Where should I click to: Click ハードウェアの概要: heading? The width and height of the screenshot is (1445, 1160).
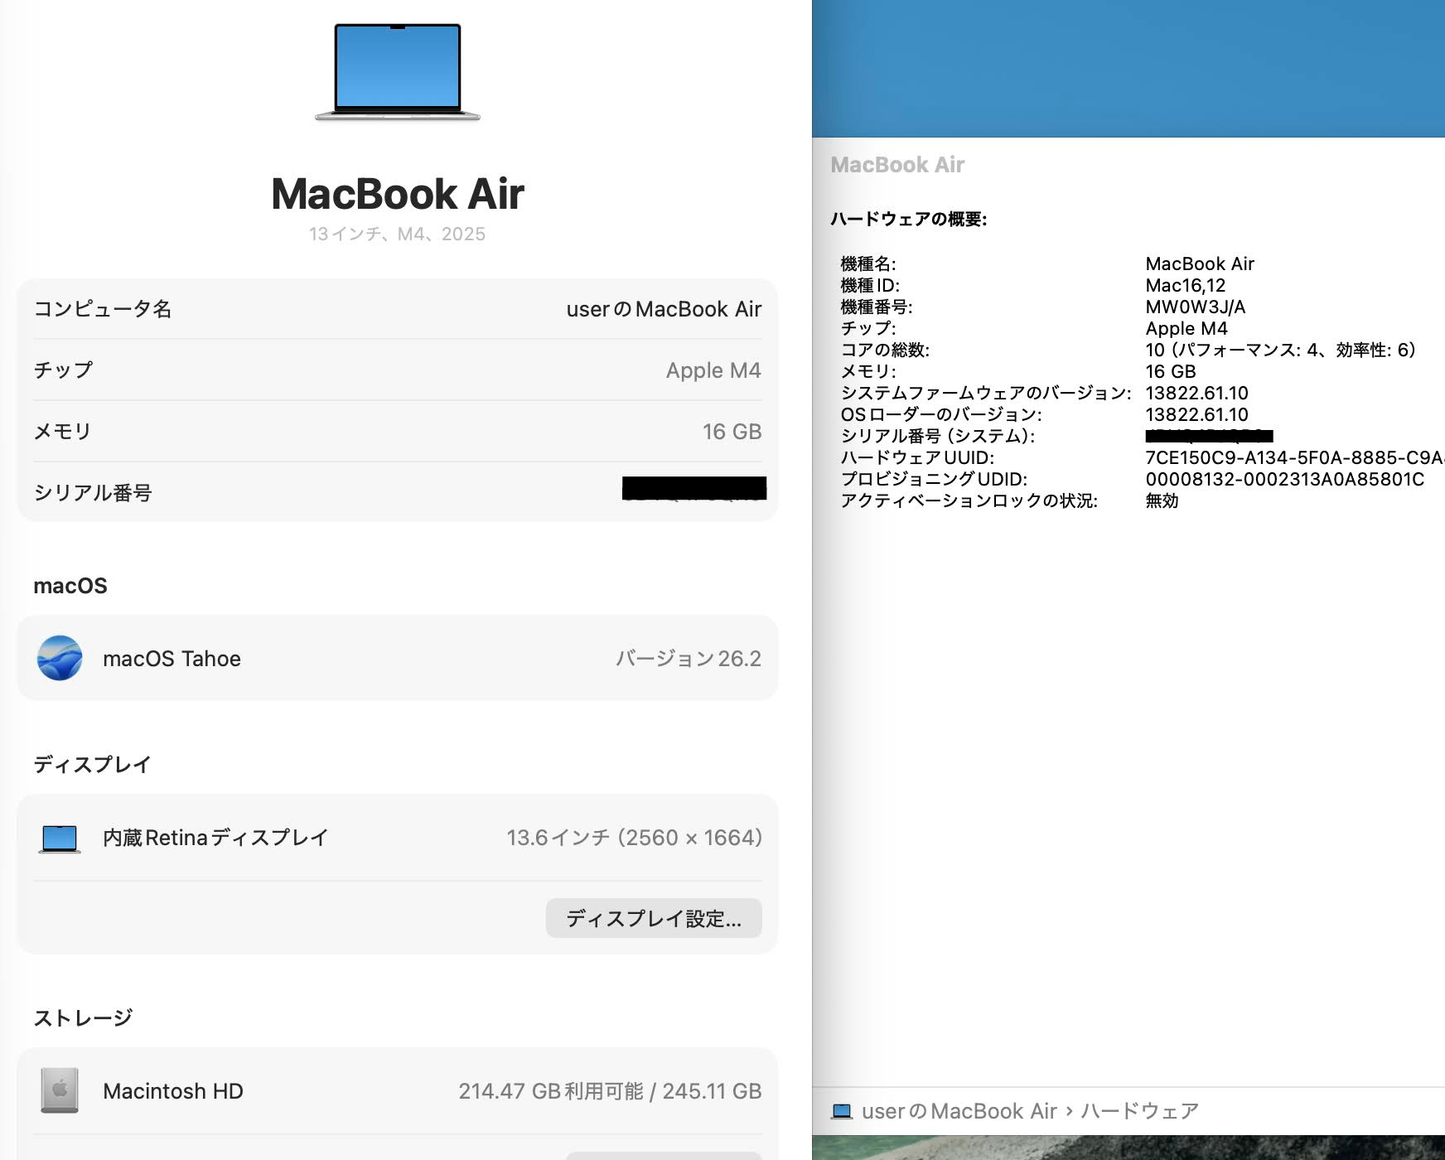click(x=909, y=219)
